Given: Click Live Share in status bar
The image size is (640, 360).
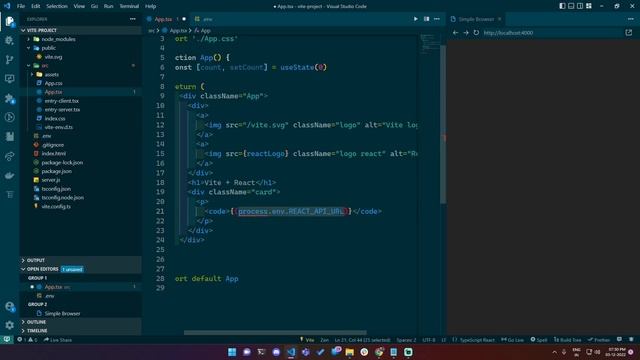Looking at the screenshot, I should [x=58, y=340].
